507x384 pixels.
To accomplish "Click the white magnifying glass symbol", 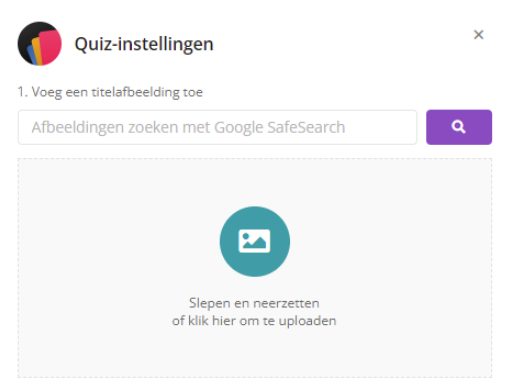I will coord(459,127).
